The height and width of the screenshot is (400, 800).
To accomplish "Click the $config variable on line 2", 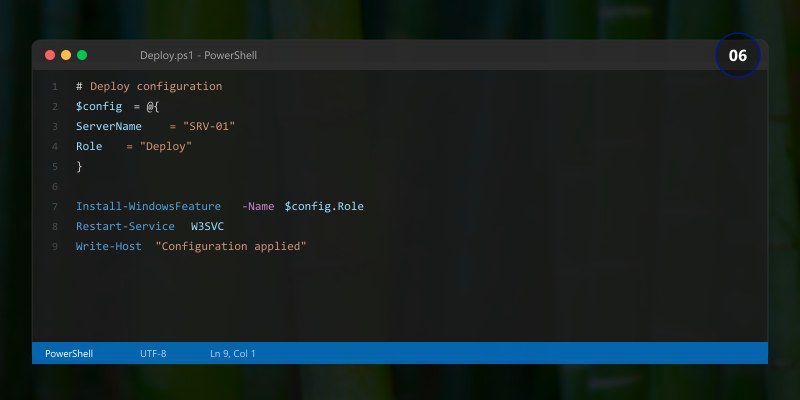I will 99,107.
